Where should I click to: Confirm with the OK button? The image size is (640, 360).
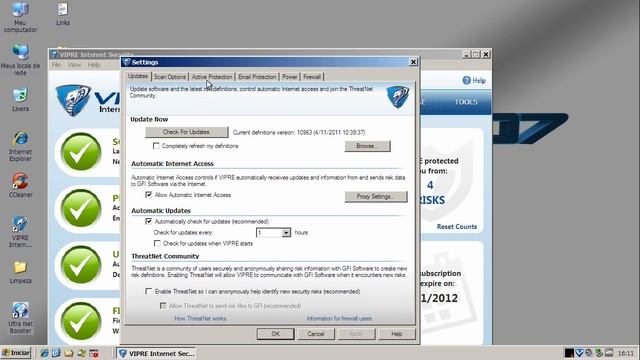point(276,334)
